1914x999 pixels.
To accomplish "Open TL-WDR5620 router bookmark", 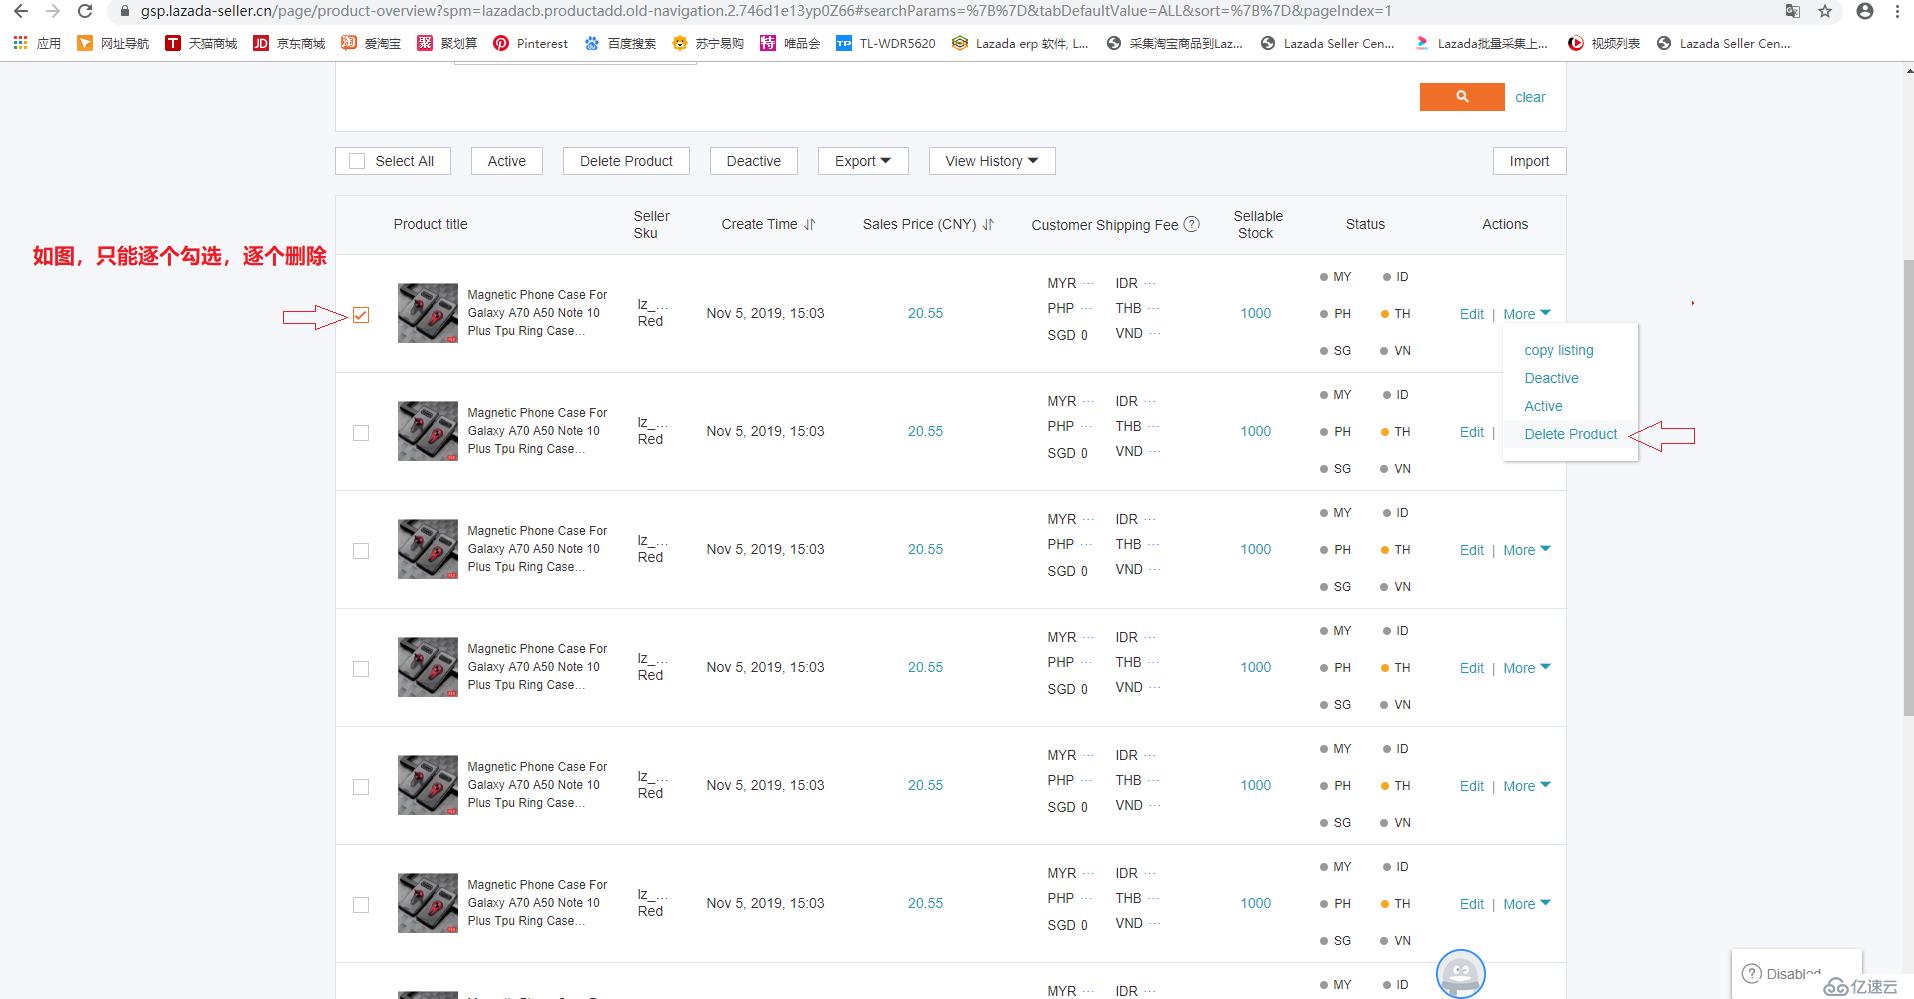I will [x=886, y=43].
